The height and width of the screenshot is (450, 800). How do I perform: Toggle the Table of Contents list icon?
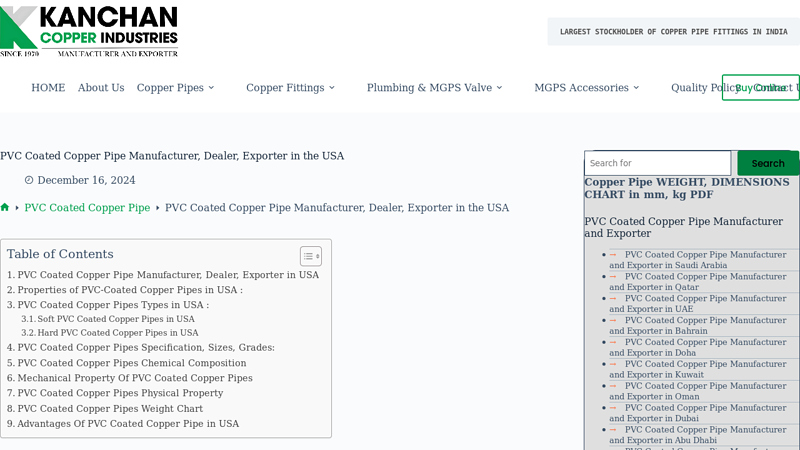coord(310,256)
